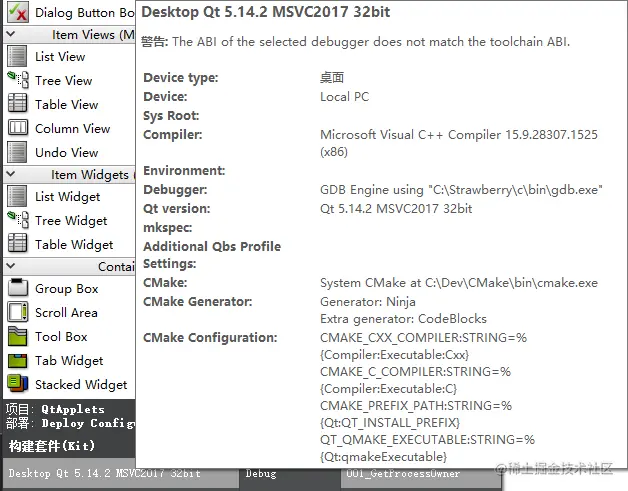Click the QT_QMAKE_EXECUTABLE configuration line
This screenshot has width=628, height=491.
click(427, 448)
